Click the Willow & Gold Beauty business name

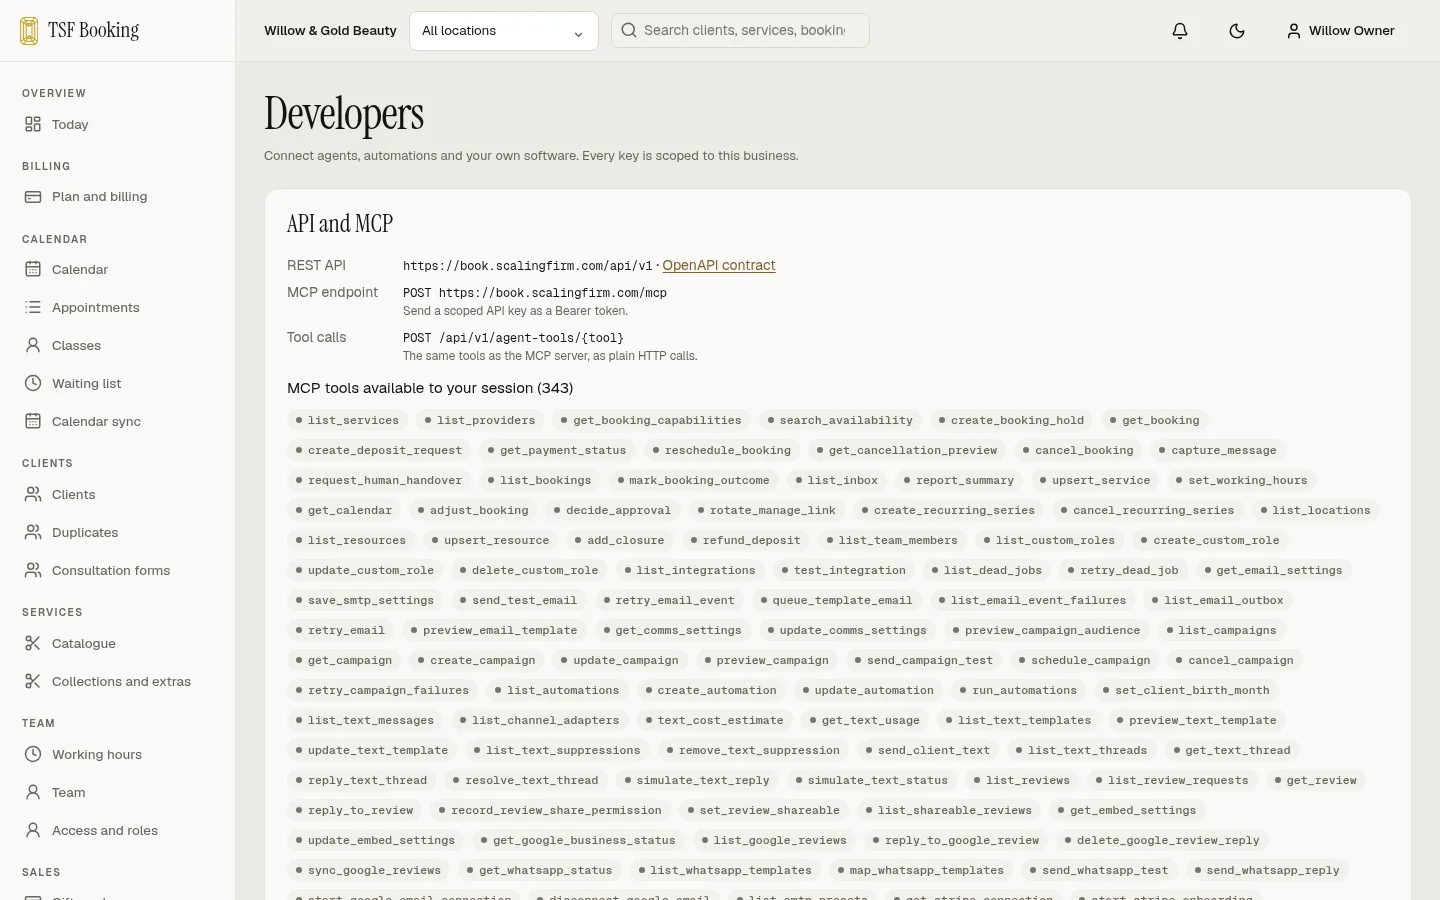pyautogui.click(x=330, y=31)
